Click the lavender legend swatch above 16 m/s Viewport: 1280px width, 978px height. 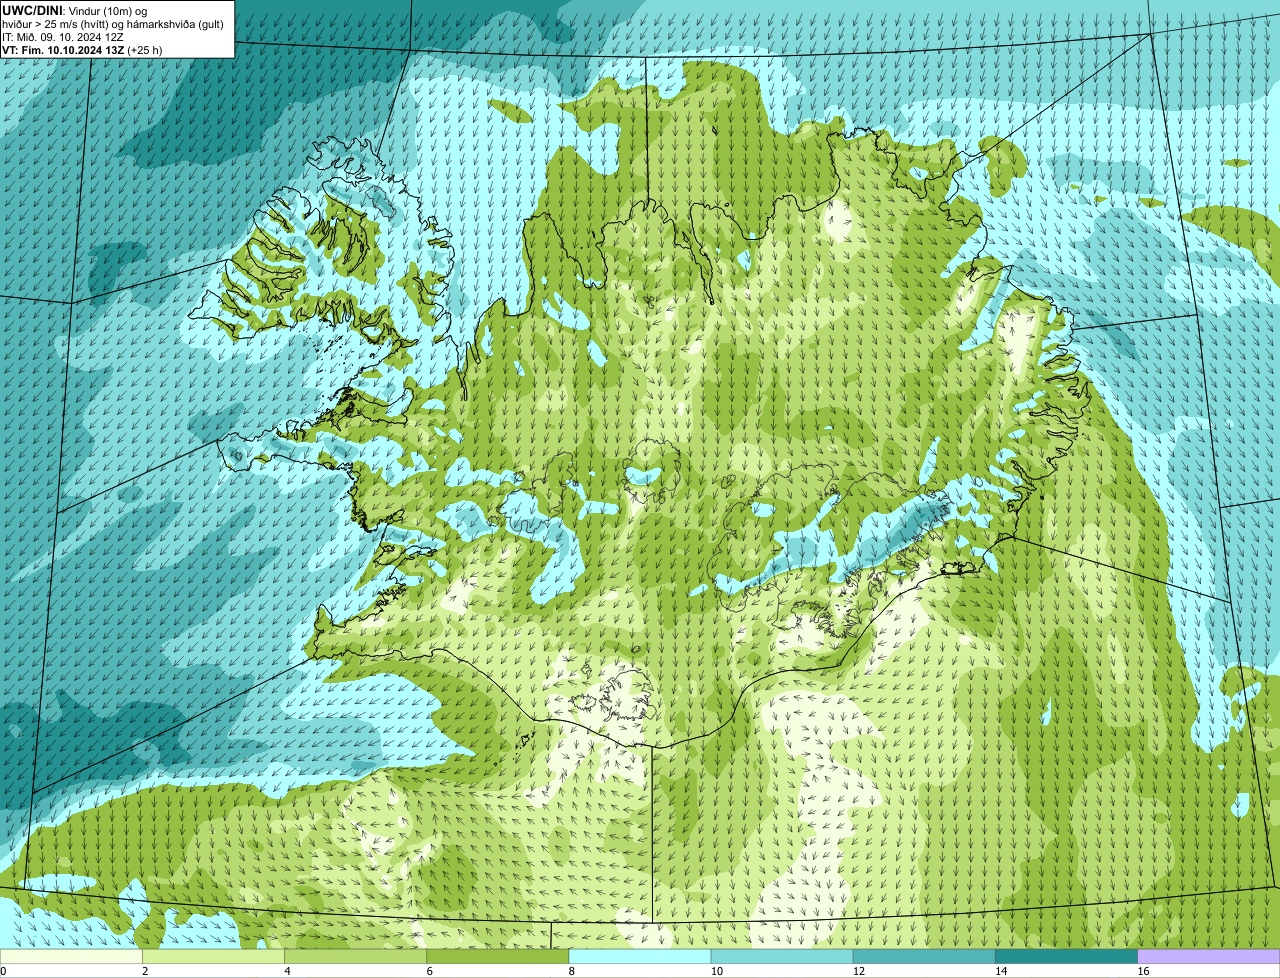point(1209,956)
